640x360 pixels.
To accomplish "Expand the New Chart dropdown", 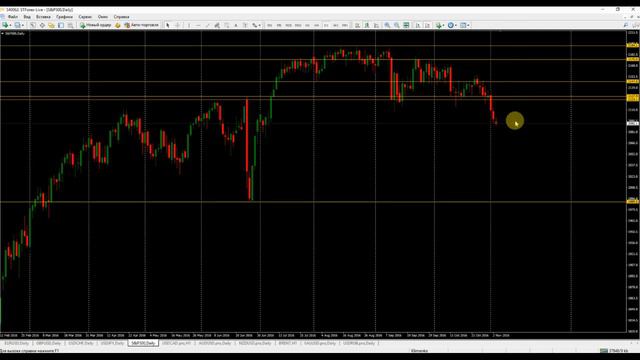I will point(11,25).
